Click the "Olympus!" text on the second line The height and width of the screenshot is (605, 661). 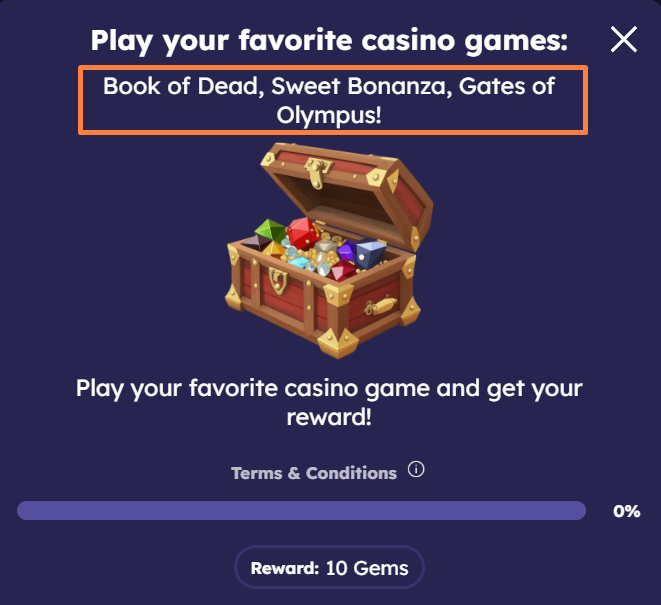coord(330,115)
